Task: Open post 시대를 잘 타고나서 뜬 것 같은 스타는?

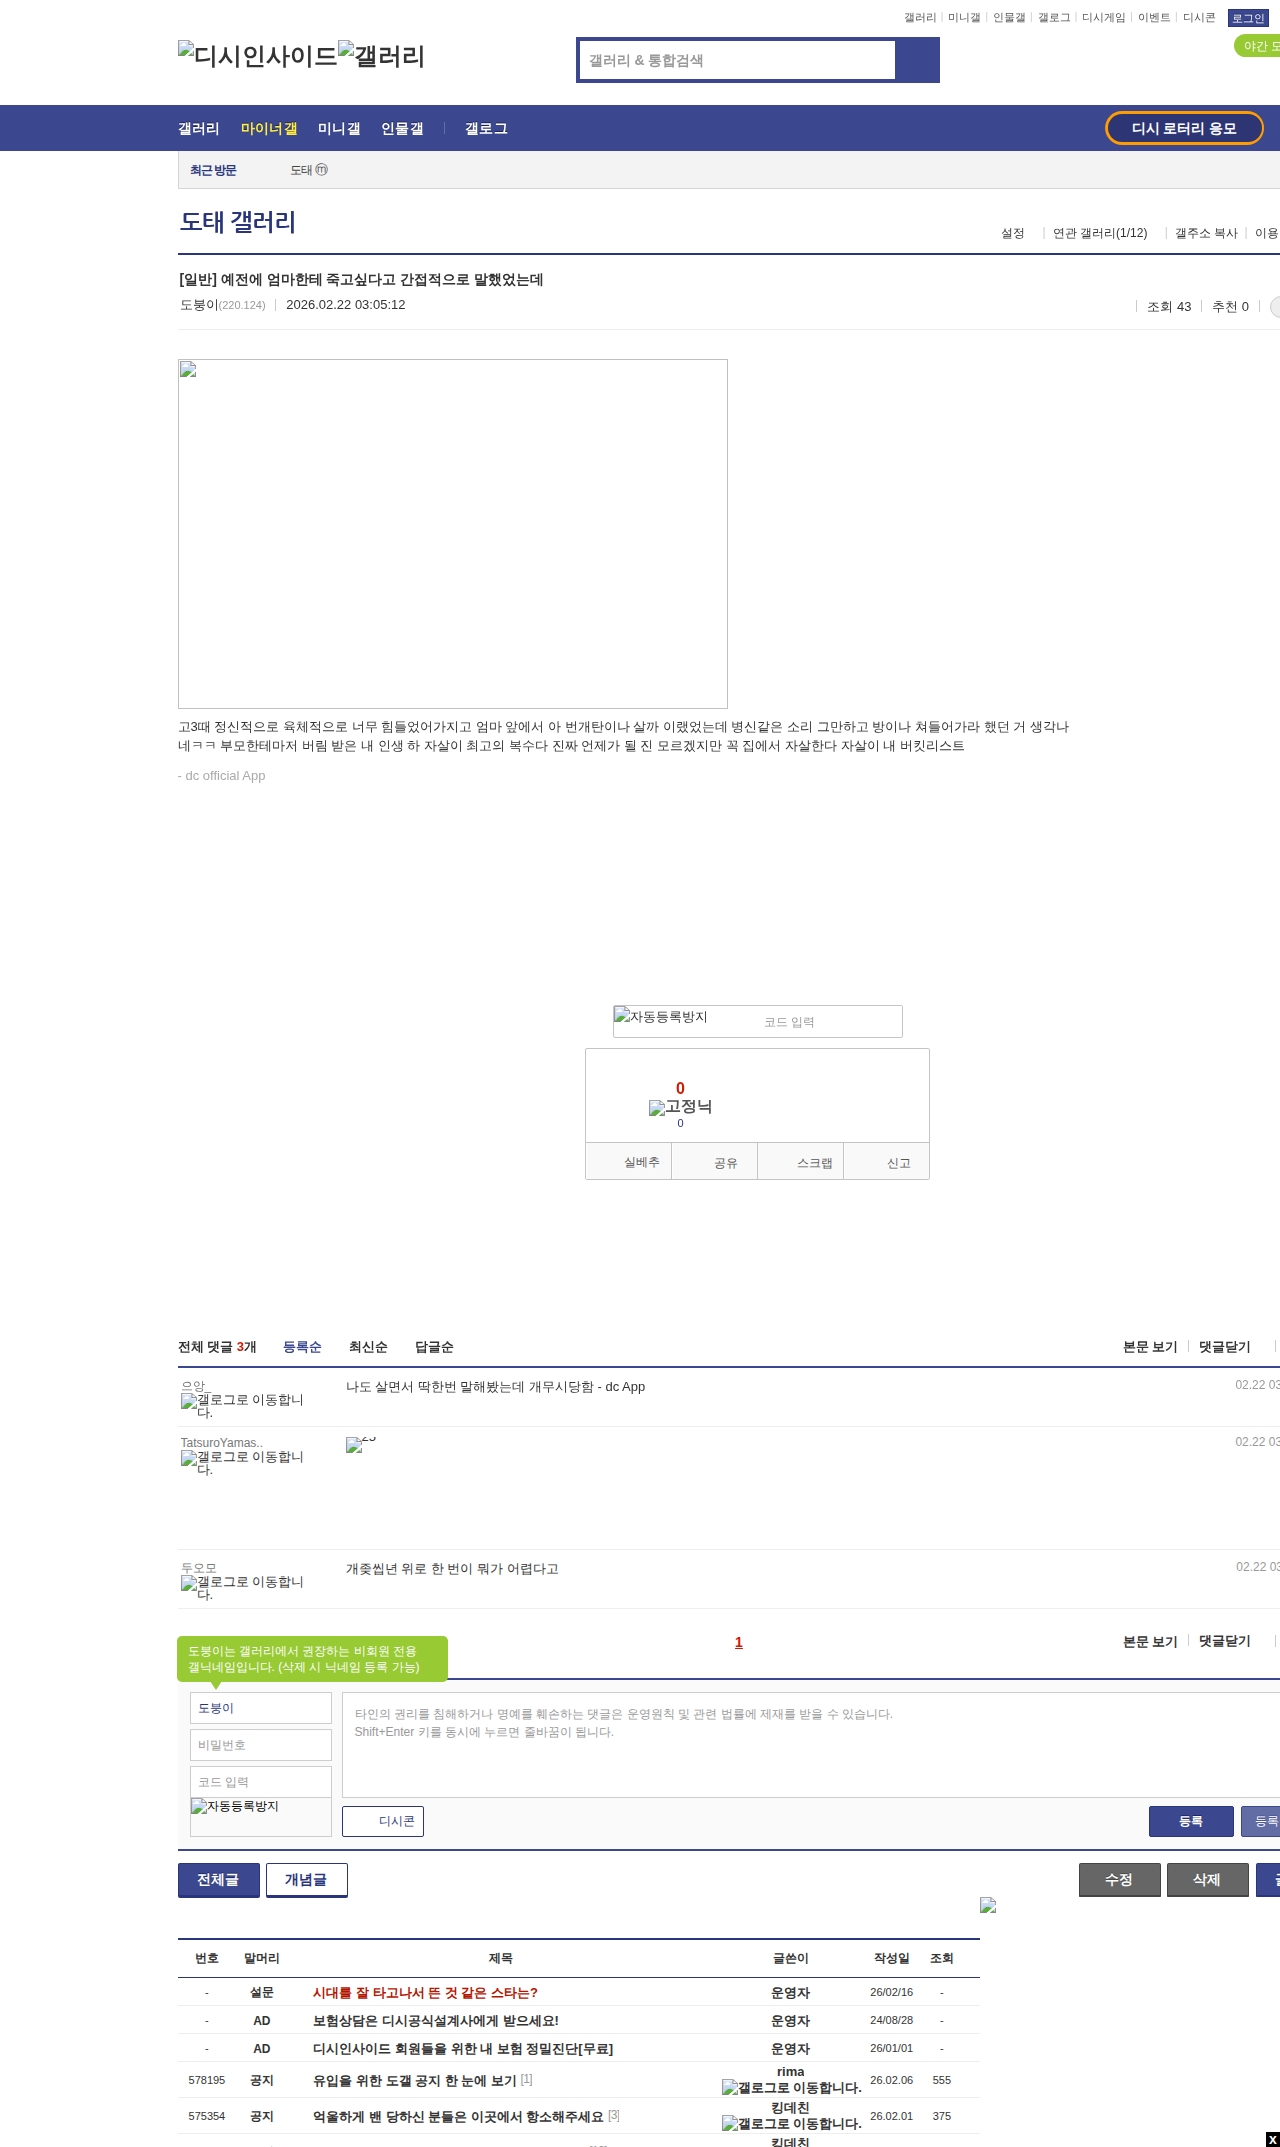Action: (425, 1992)
